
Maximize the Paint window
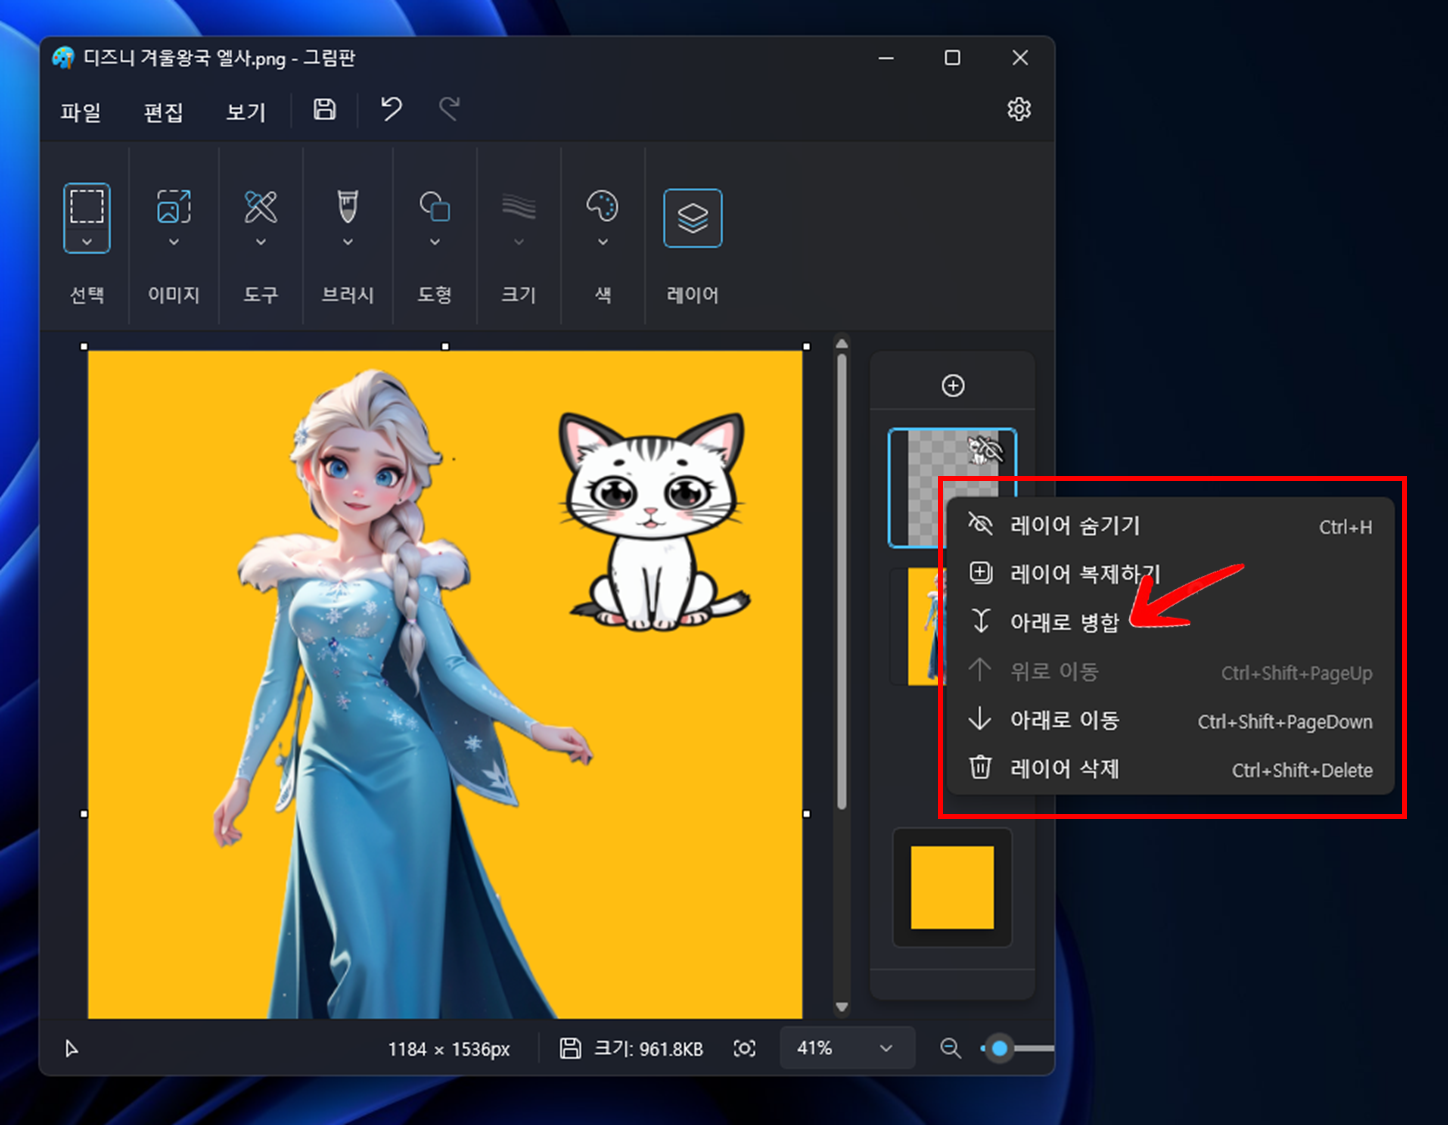pos(952,58)
